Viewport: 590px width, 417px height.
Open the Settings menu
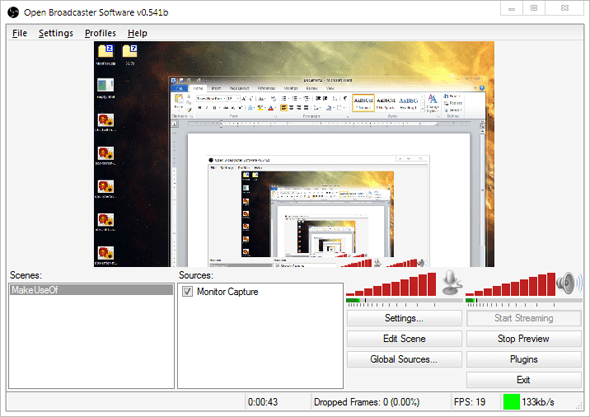tap(56, 33)
